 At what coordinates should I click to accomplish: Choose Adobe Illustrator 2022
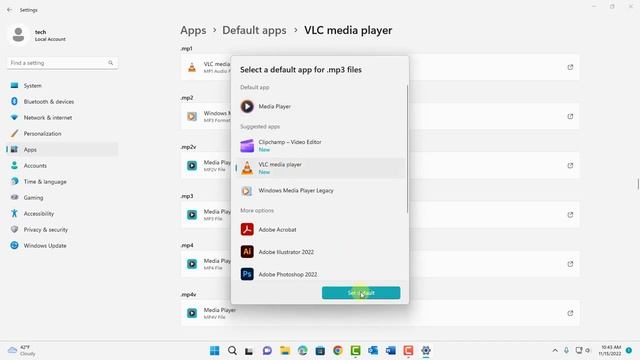[x=320, y=252]
